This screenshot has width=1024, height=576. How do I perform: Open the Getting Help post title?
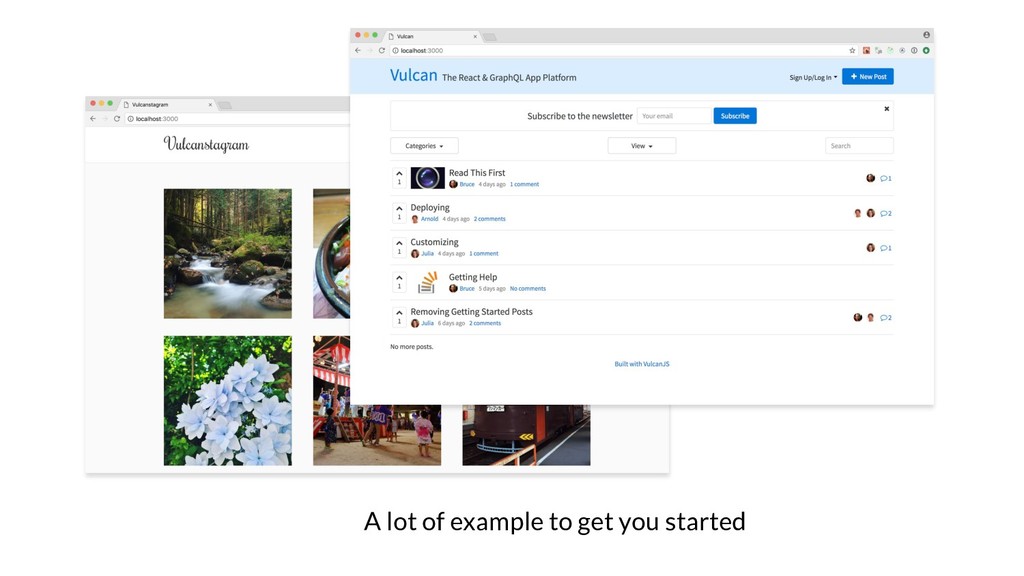pos(473,277)
